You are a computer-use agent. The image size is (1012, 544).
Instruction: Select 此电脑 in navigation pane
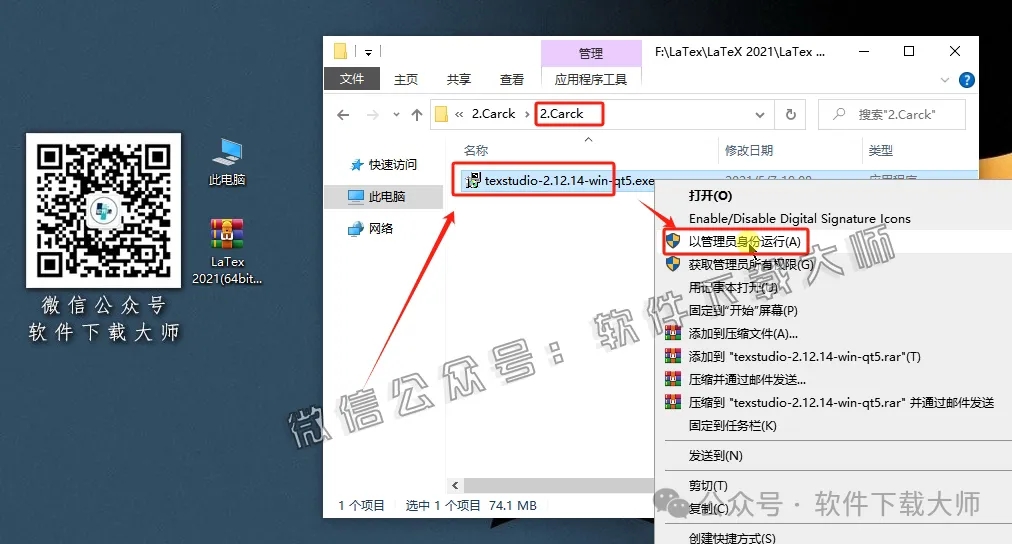(383, 196)
